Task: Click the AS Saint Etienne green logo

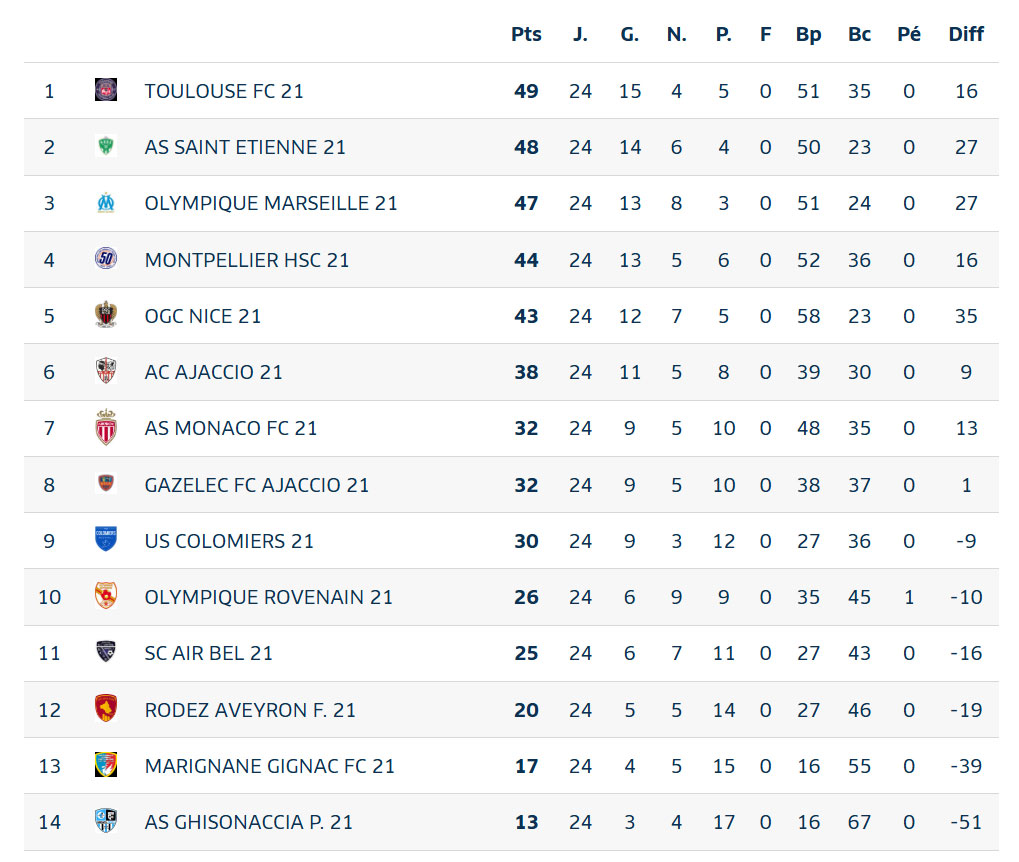Action: point(106,146)
